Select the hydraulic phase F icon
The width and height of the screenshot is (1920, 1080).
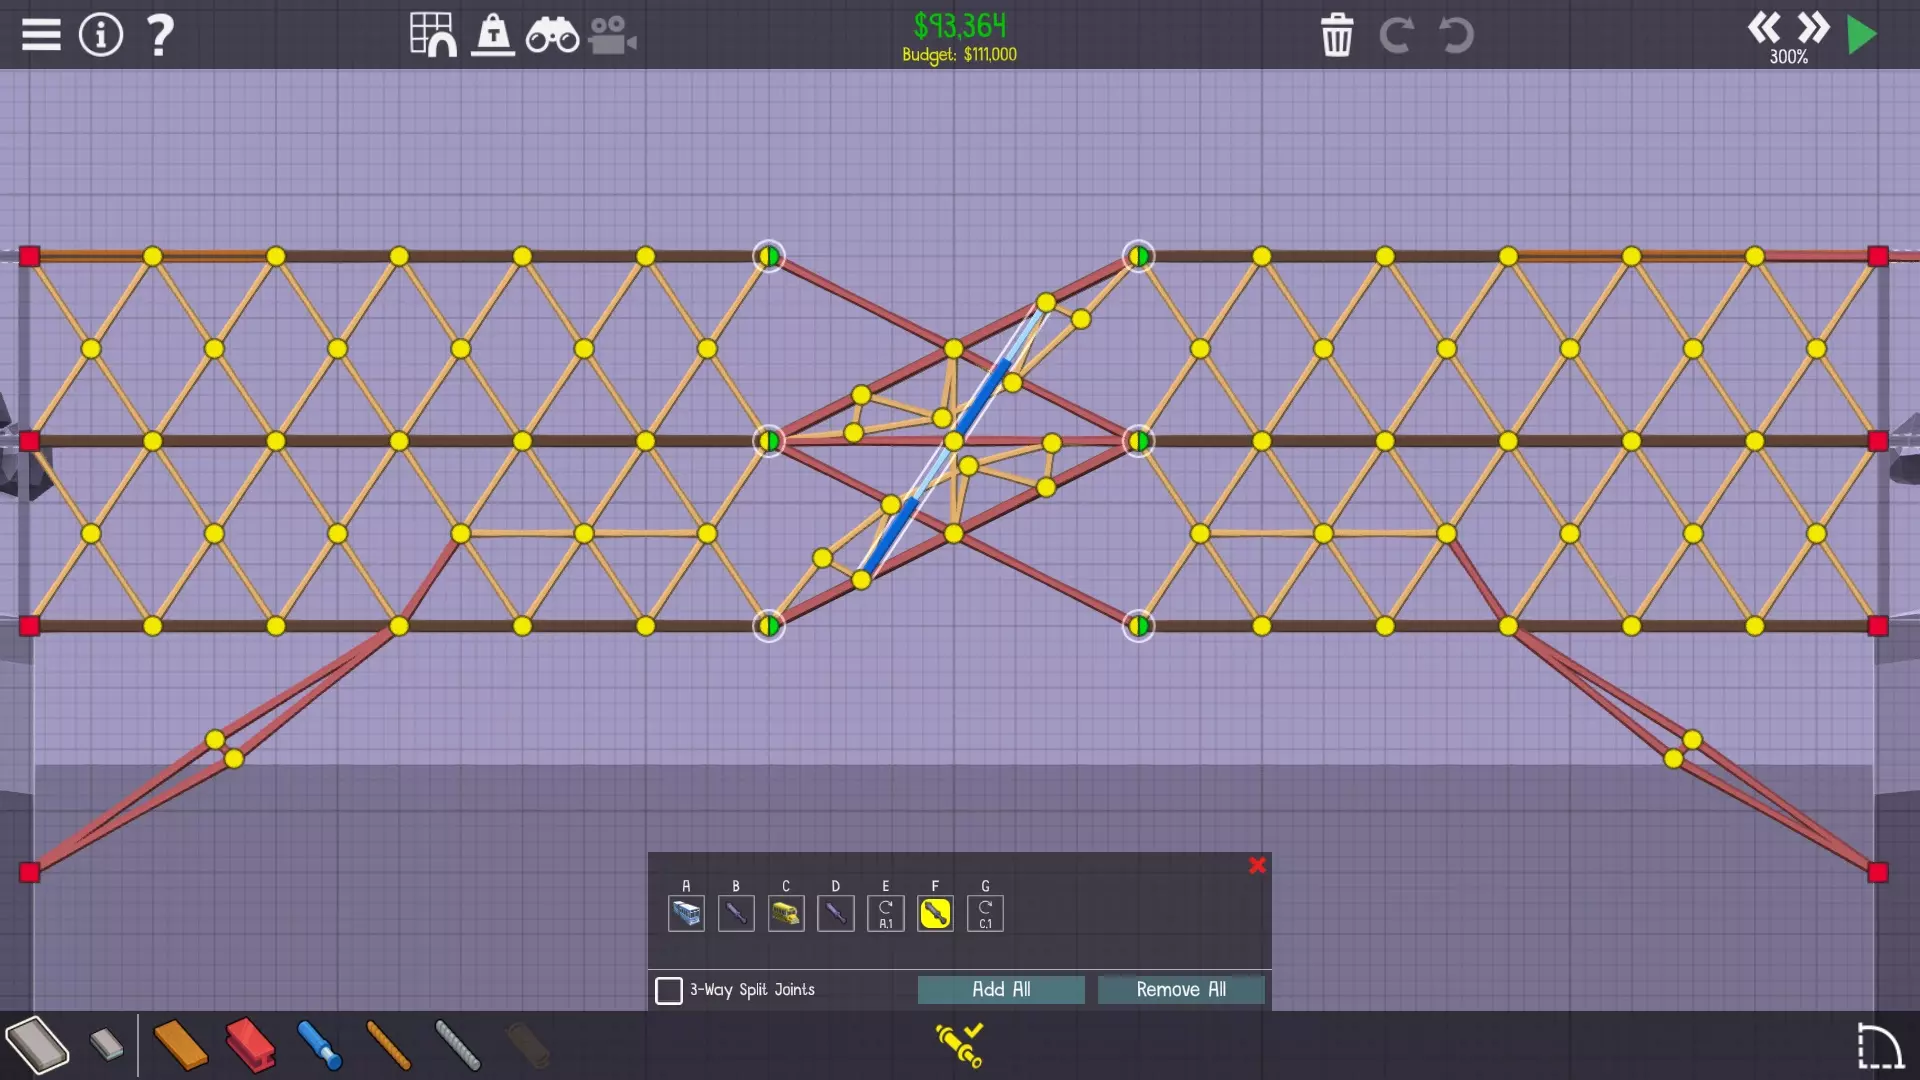point(935,913)
